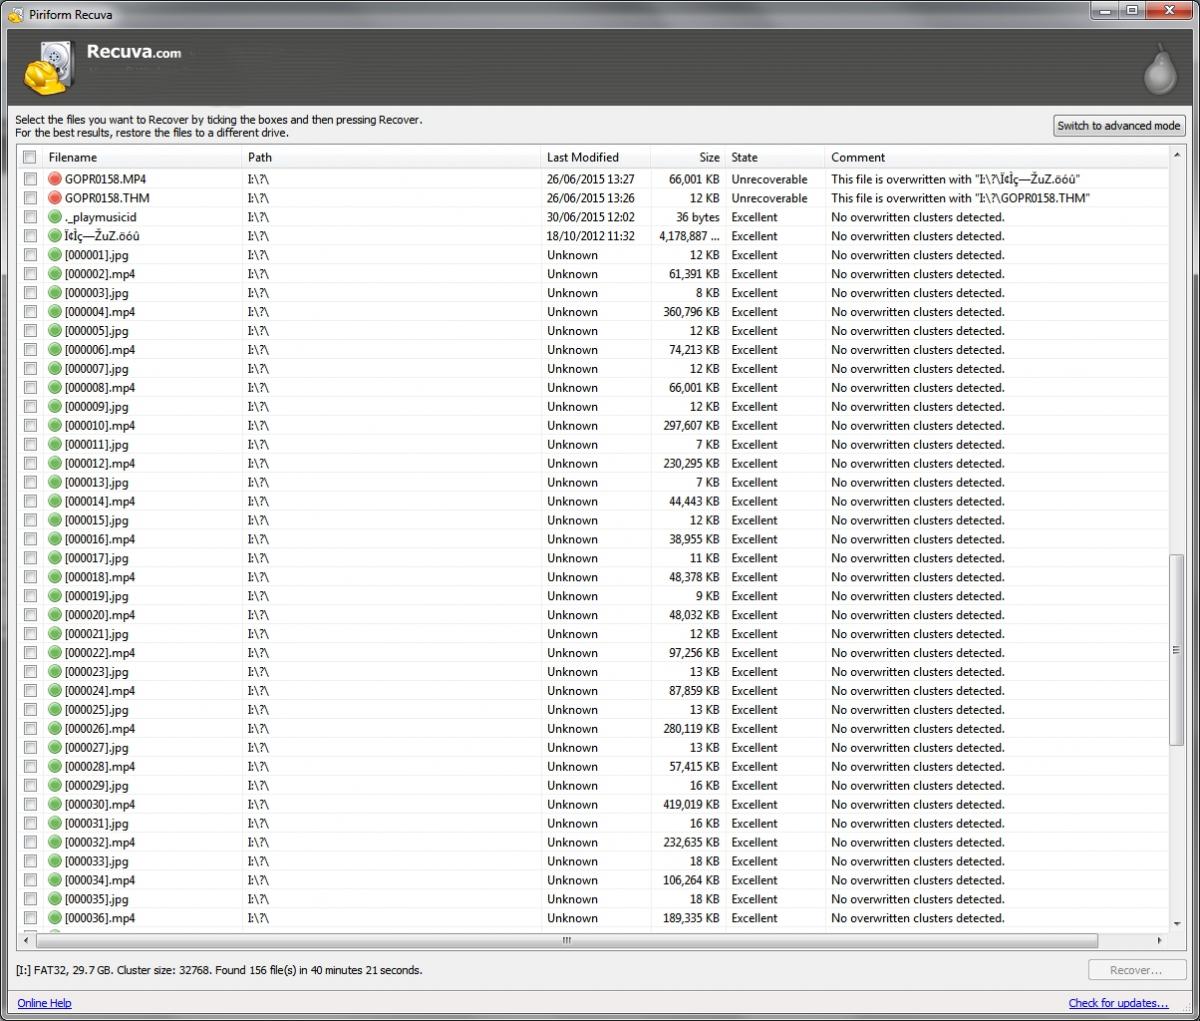Image resolution: width=1200 pixels, height=1021 pixels.
Task: Select the [000017].jpg filename
Action: click(97, 558)
